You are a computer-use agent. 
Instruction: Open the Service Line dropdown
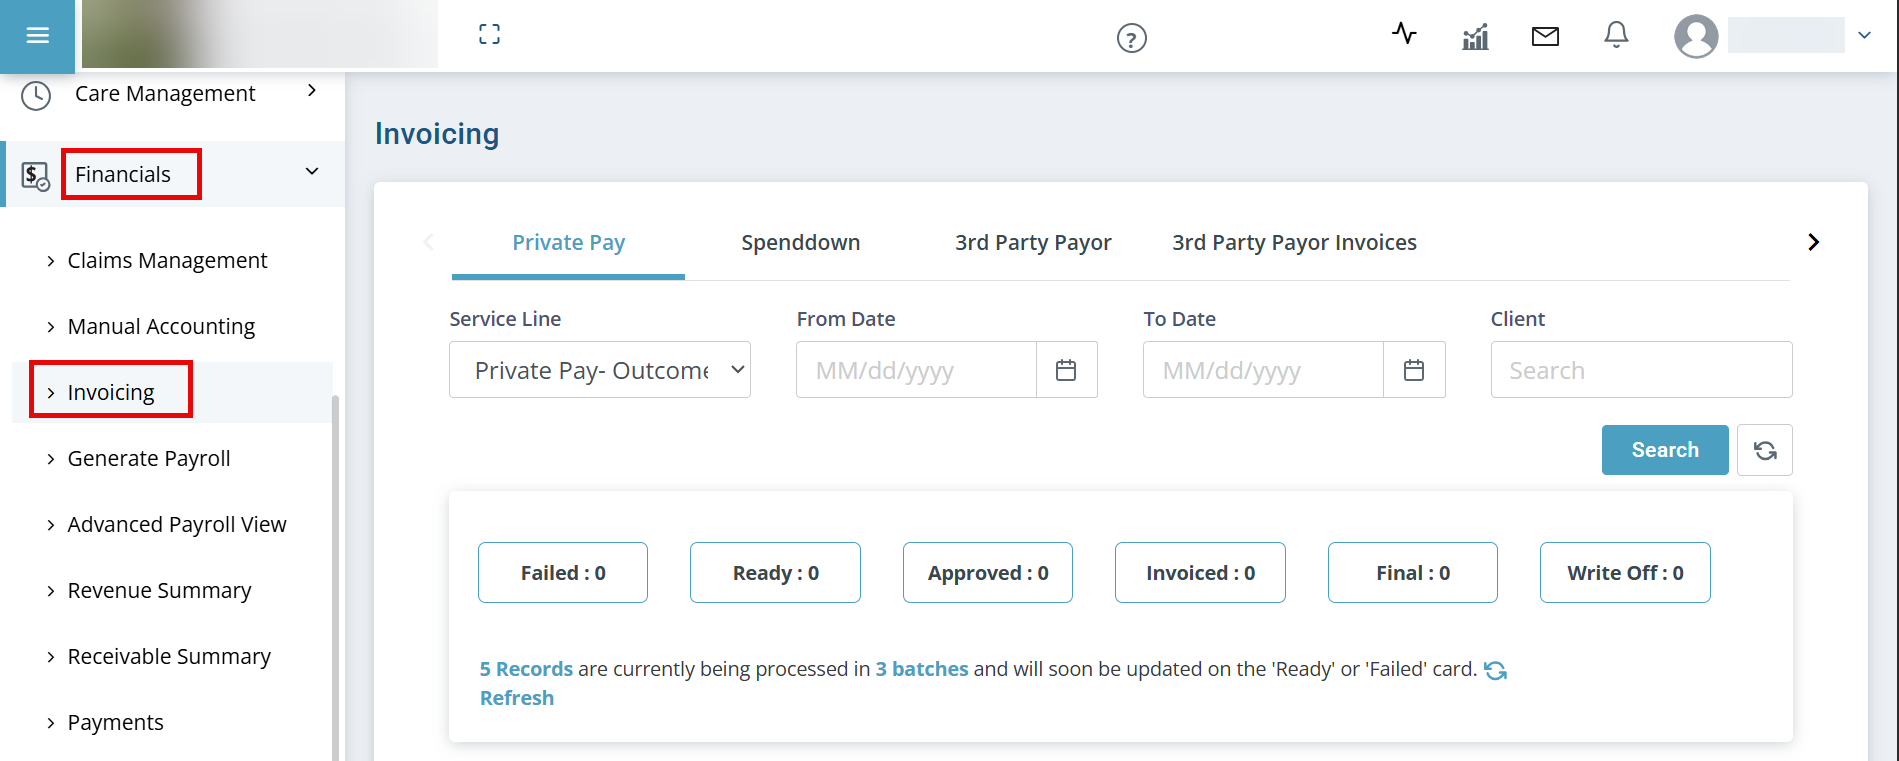(600, 370)
